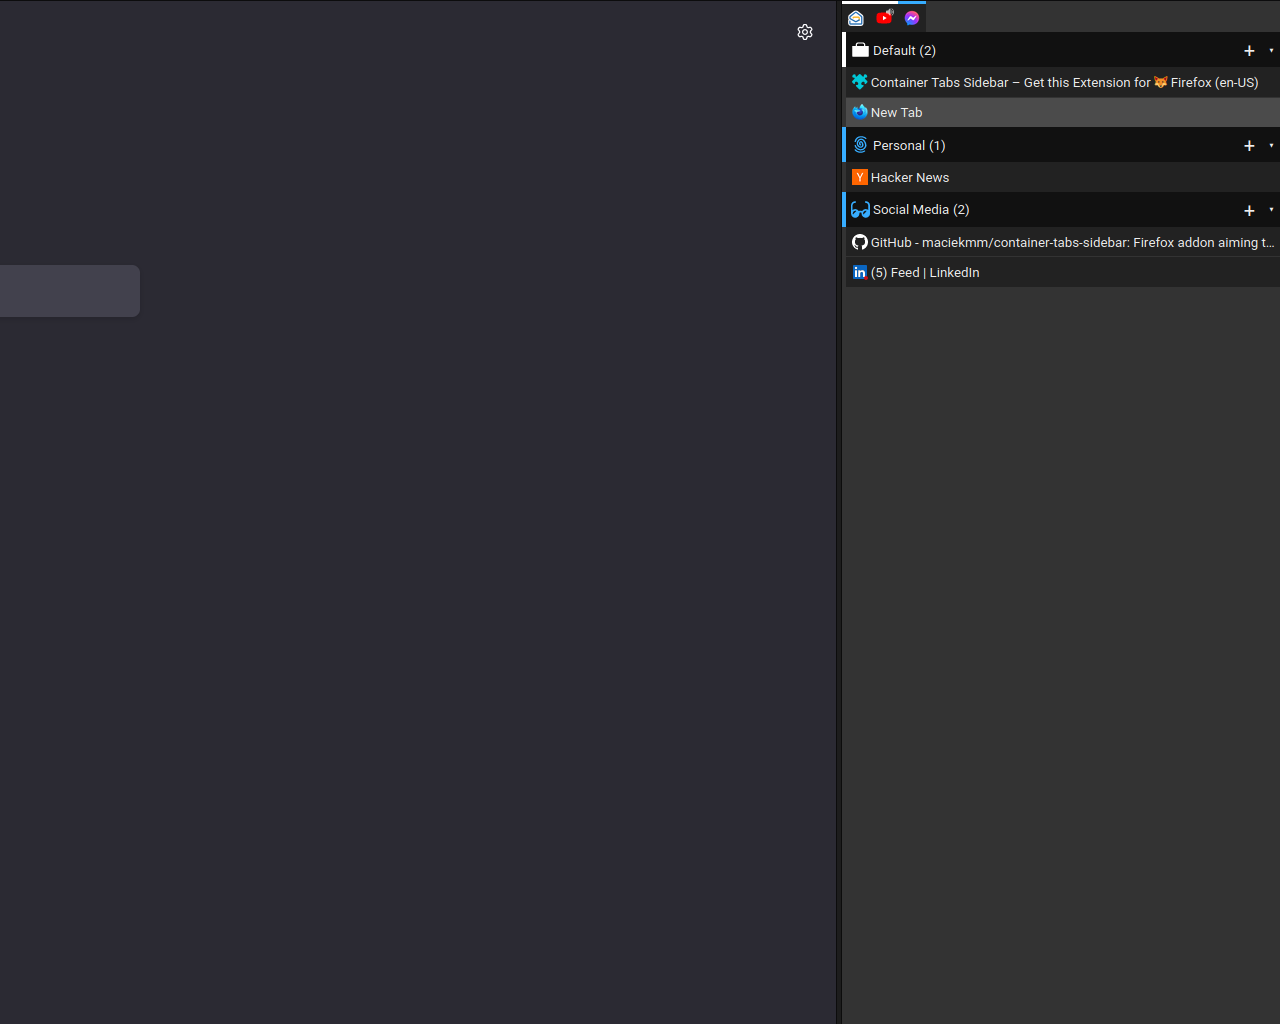Switch to the GitHub container-tabs-sidebar tab
Viewport: 1280px width, 1024px height.
tap(1062, 242)
